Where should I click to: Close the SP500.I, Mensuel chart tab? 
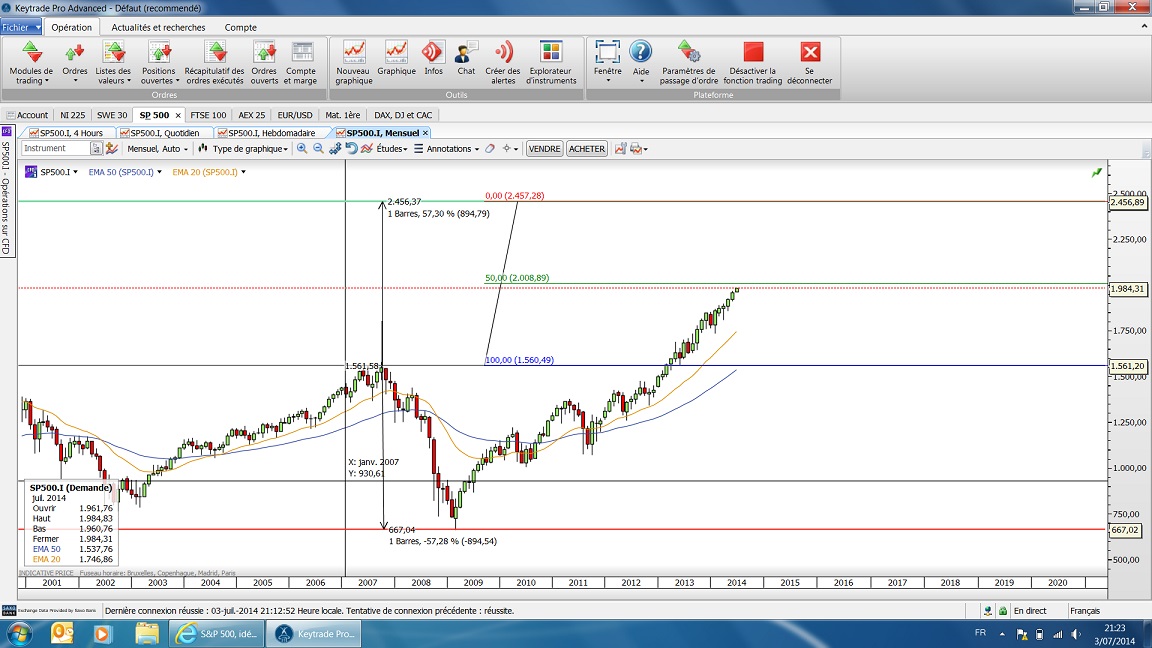425,133
